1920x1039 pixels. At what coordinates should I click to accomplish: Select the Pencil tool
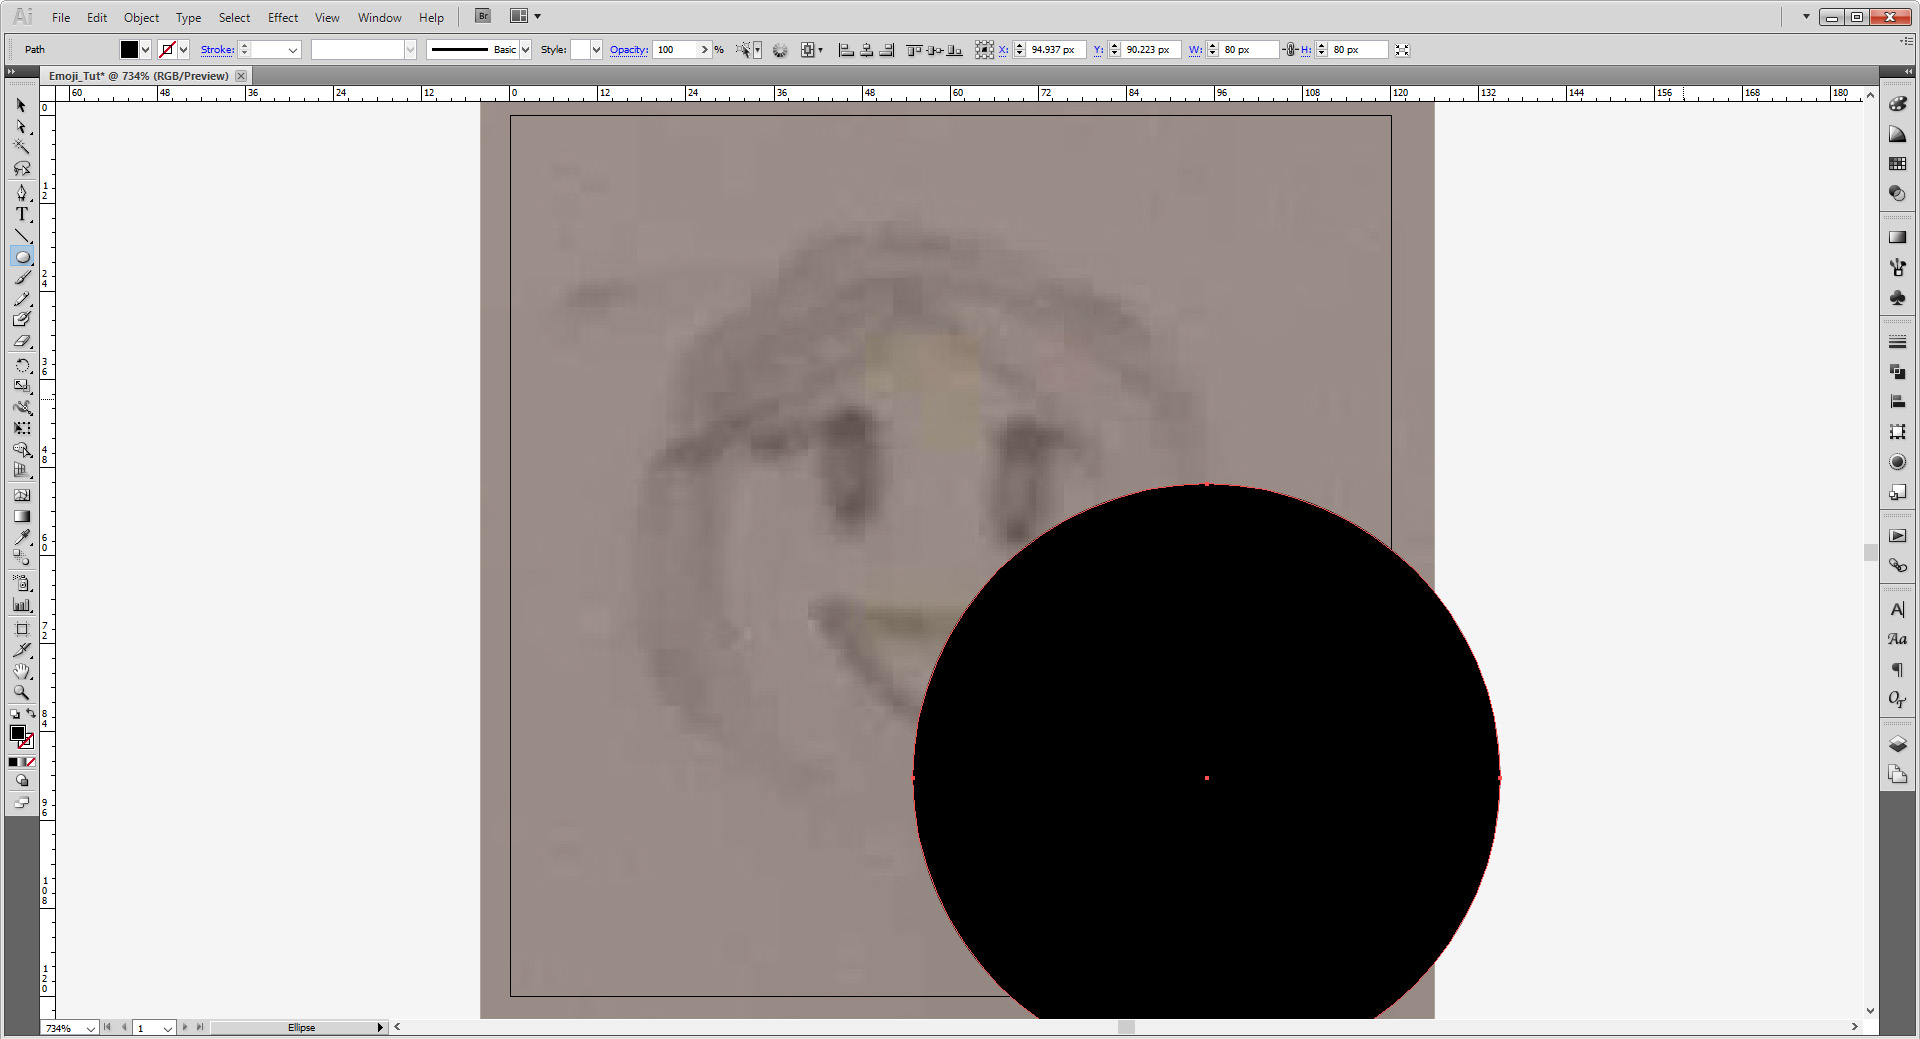(22, 300)
